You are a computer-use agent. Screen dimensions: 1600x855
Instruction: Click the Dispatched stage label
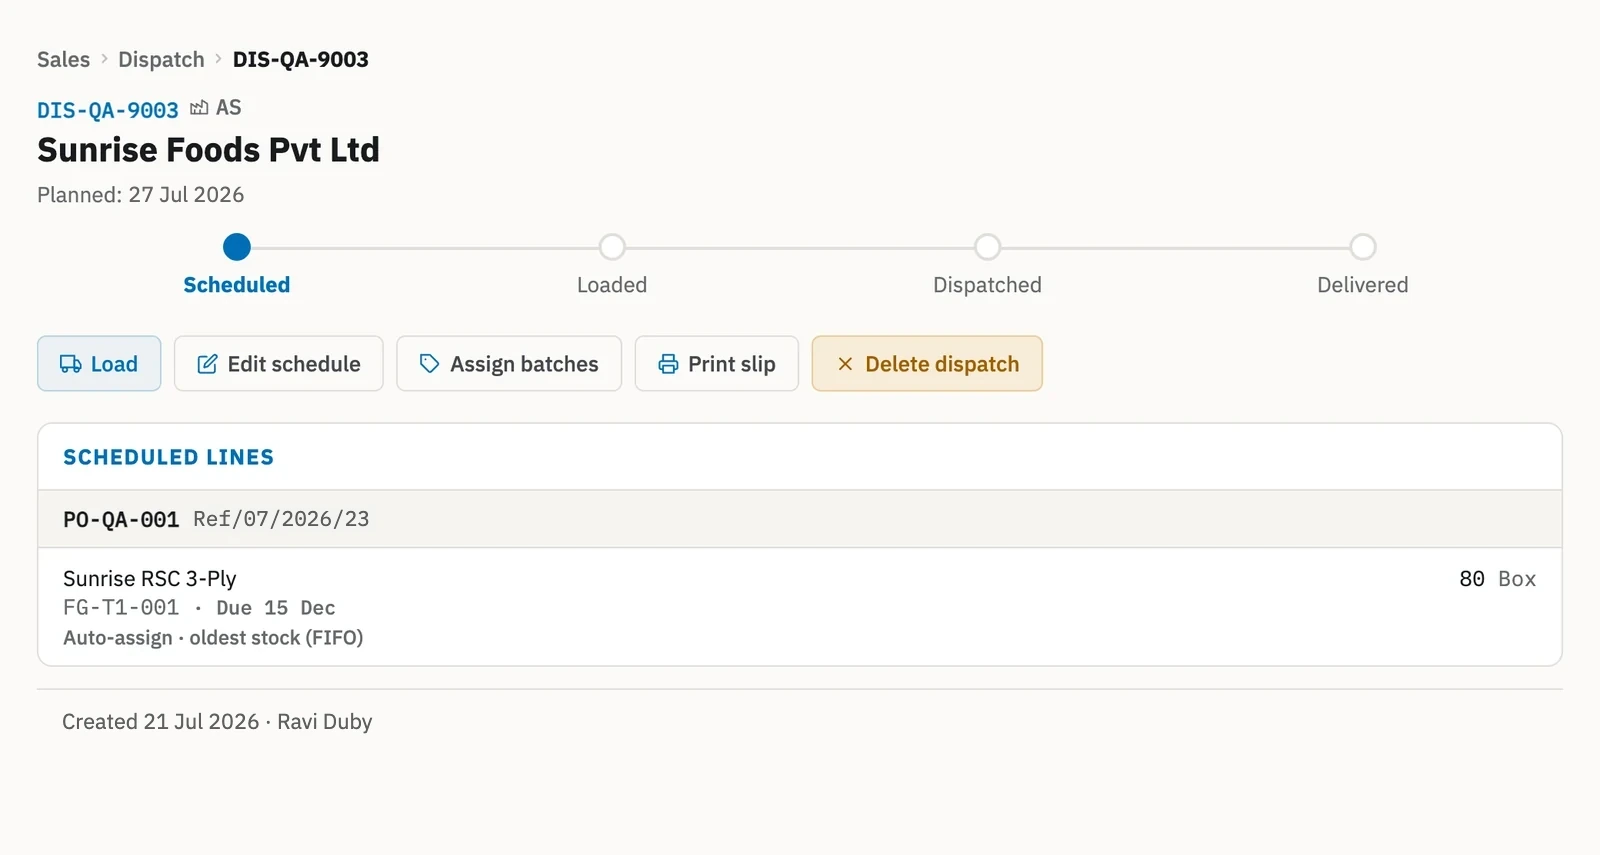(x=987, y=285)
